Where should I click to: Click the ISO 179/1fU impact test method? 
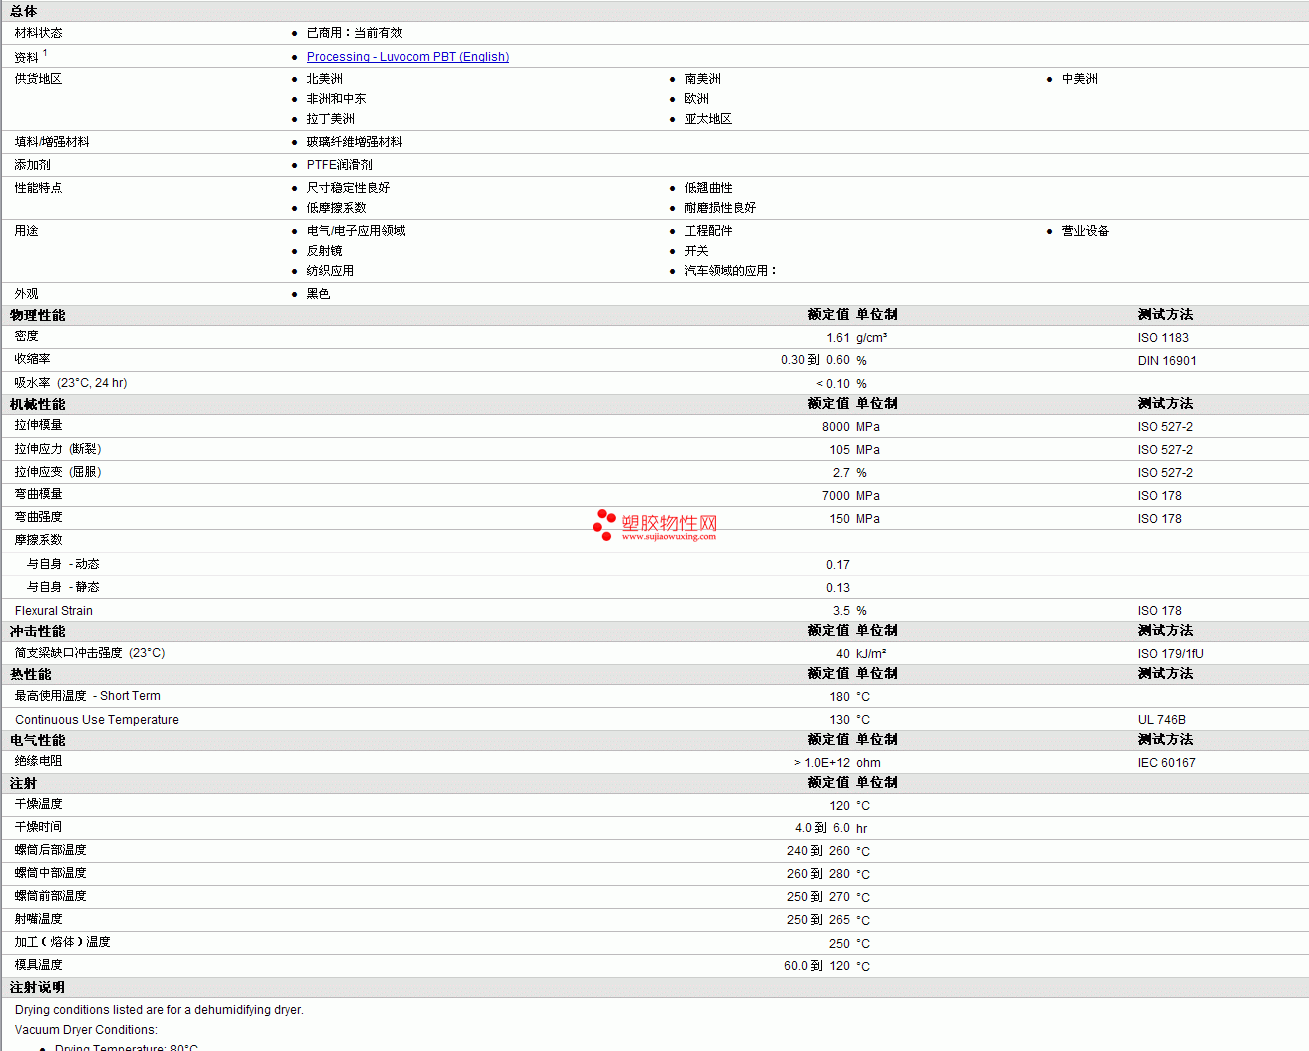click(1170, 654)
